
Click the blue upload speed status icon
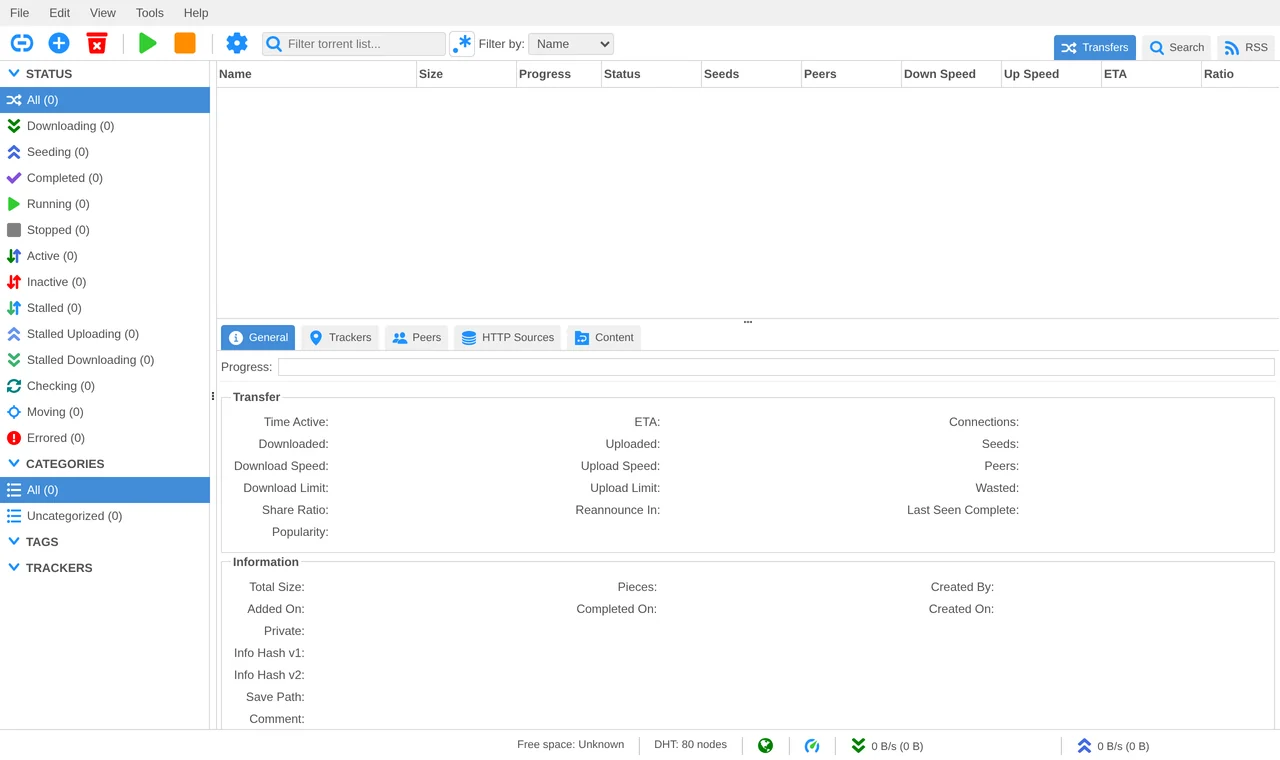coord(1084,746)
